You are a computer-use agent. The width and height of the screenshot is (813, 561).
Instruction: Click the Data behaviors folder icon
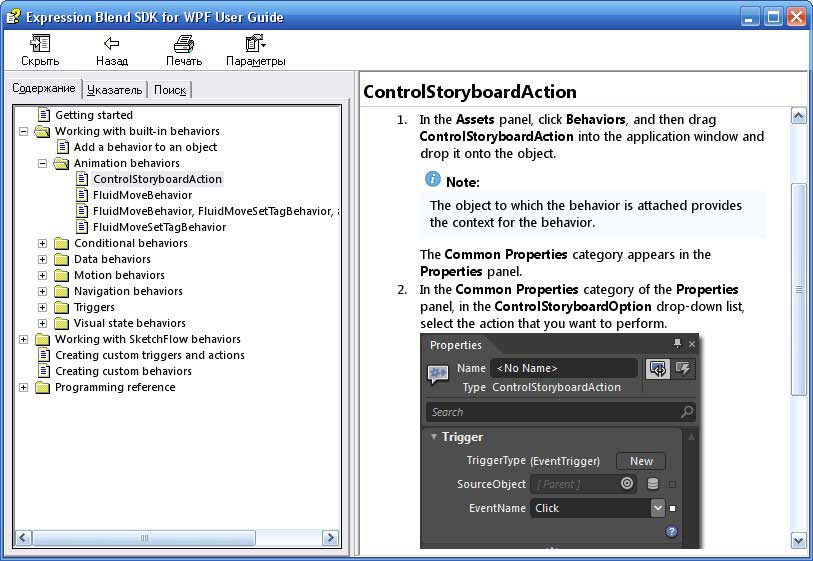tap(62, 259)
